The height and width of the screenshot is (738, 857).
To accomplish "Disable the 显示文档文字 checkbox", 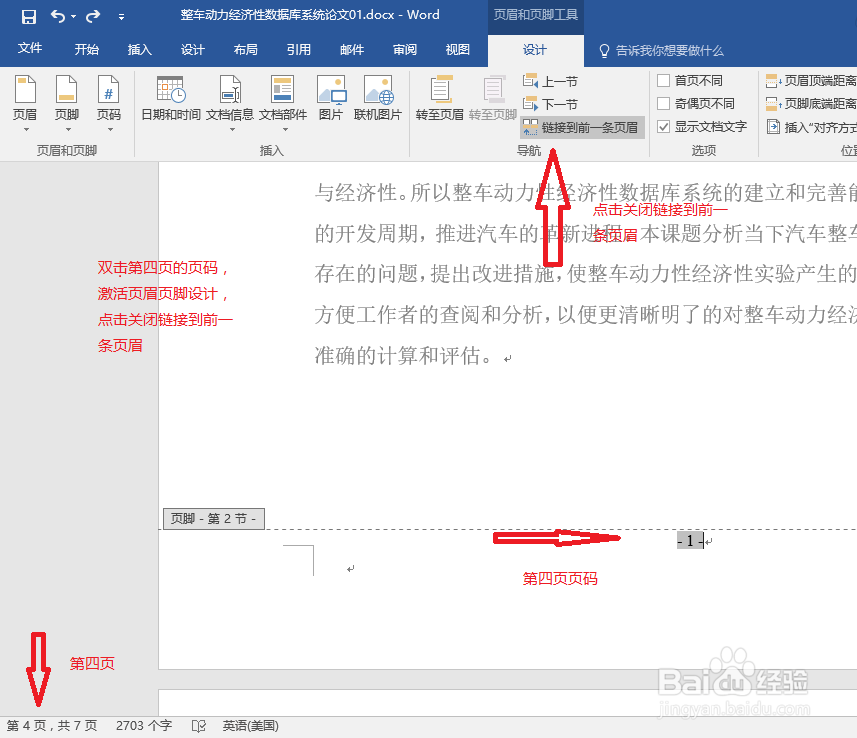I will pos(666,126).
